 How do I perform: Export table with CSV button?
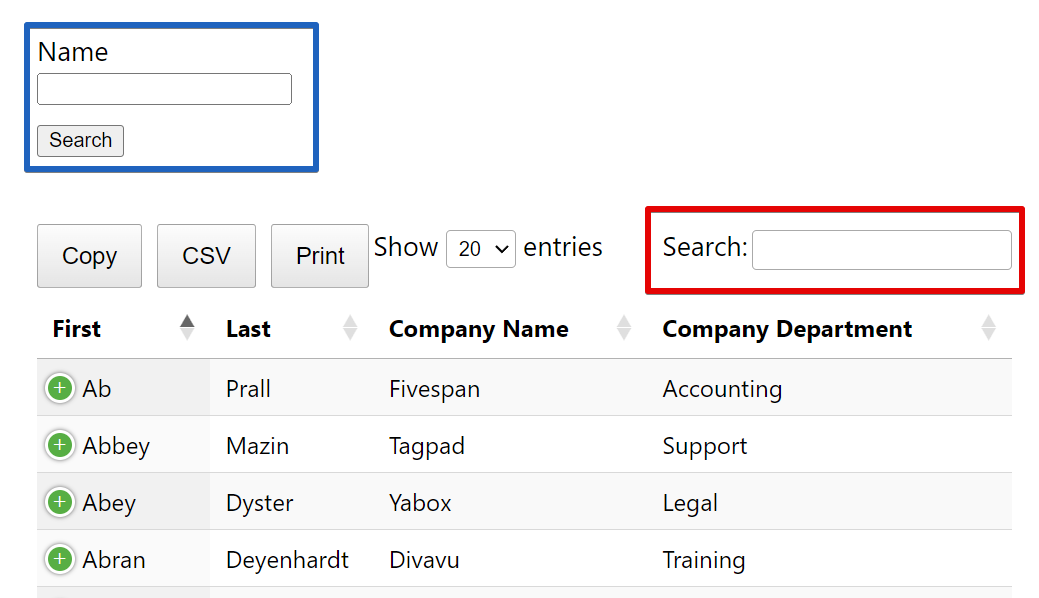coord(206,256)
